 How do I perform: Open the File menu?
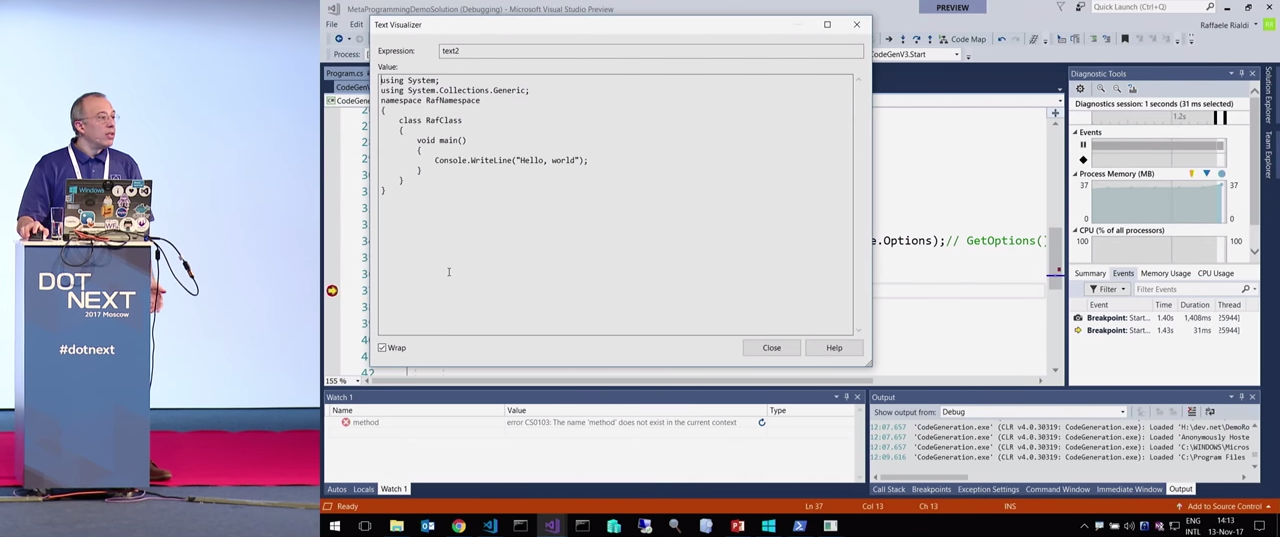coord(331,24)
